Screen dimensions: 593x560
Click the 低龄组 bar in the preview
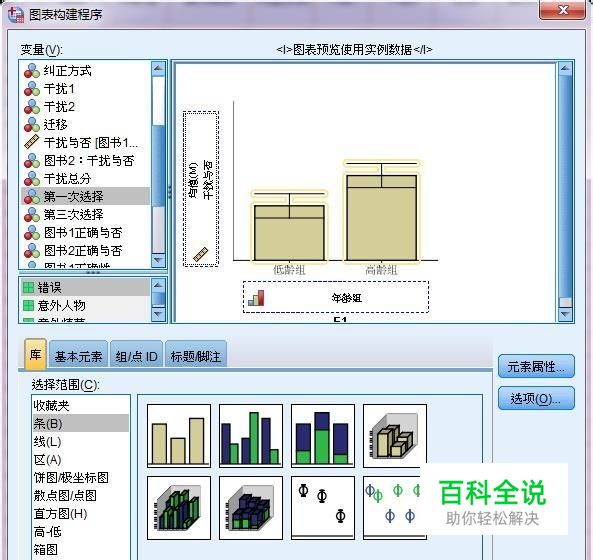(x=289, y=233)
